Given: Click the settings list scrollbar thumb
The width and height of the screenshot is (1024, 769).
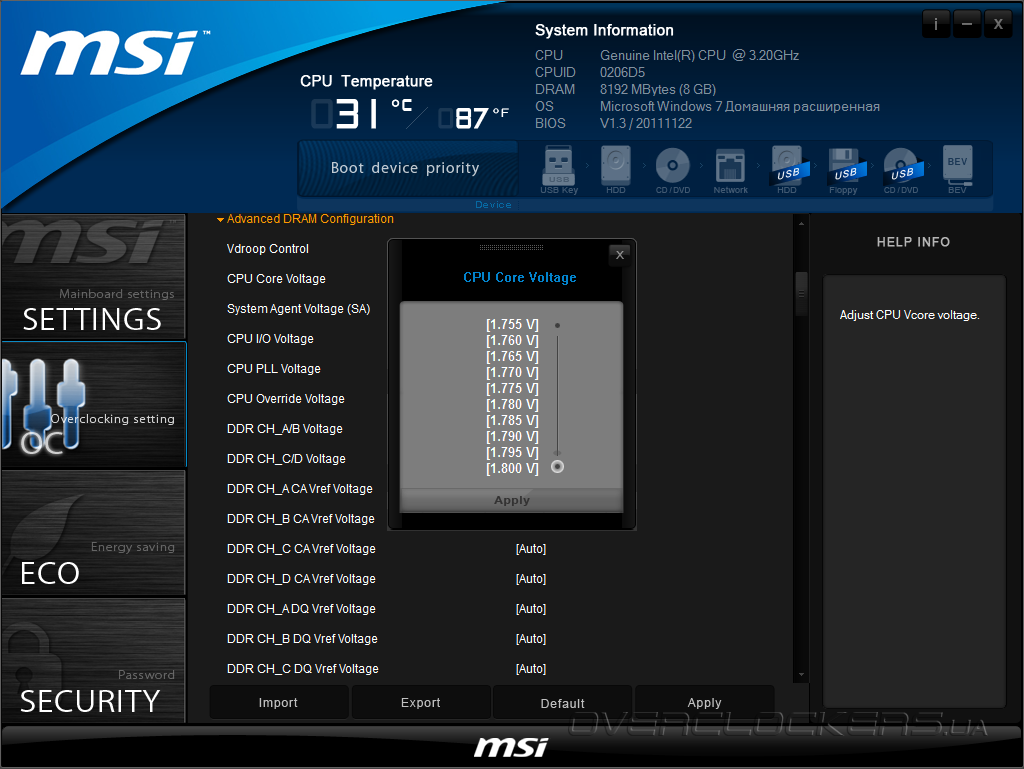Looking at the screenshot, I should (801, 294).
